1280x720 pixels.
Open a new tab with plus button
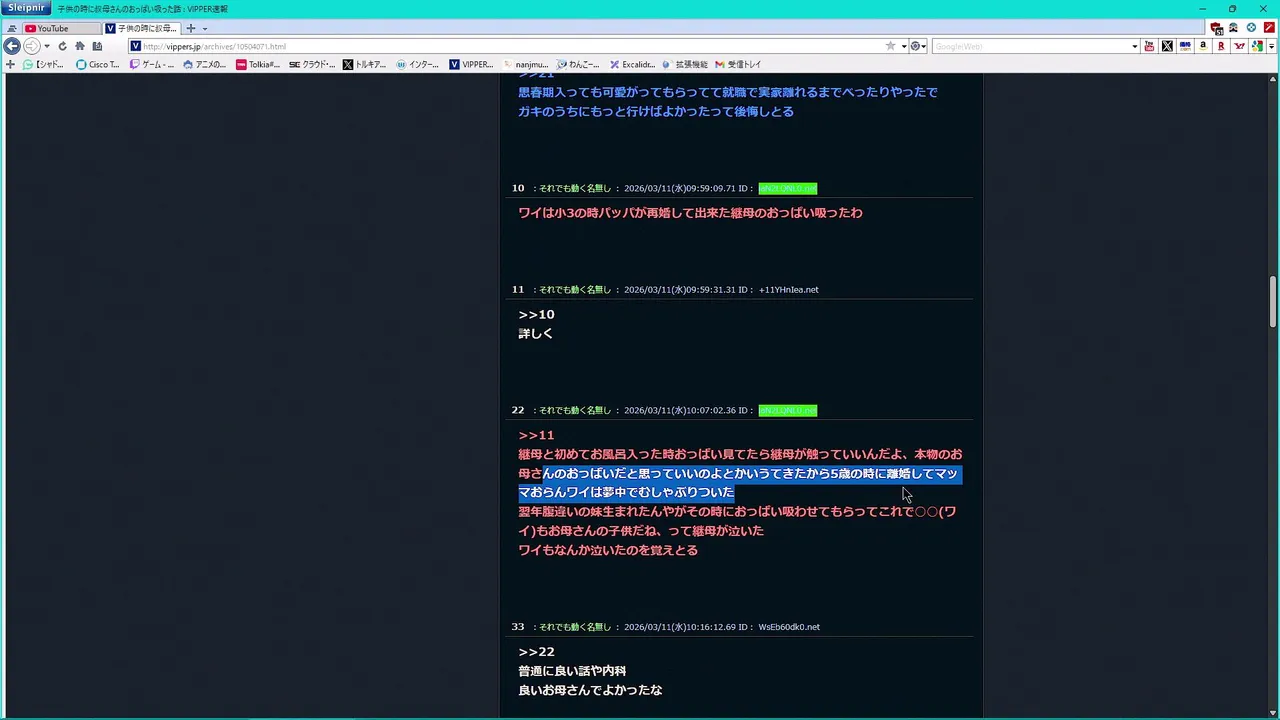[191, 28]
